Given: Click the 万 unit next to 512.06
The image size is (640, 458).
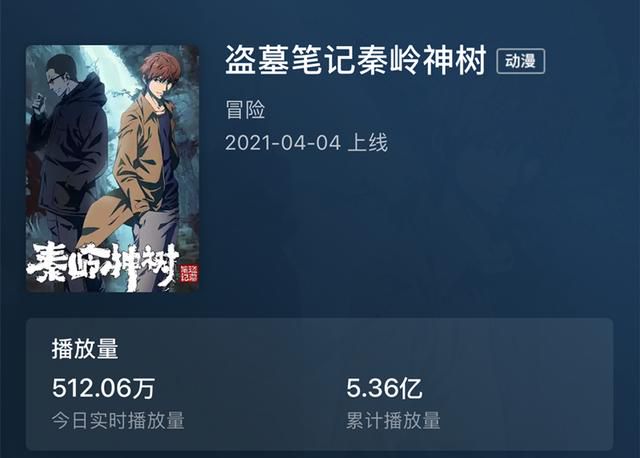Looking at the screenshot, I should [143, 388].
